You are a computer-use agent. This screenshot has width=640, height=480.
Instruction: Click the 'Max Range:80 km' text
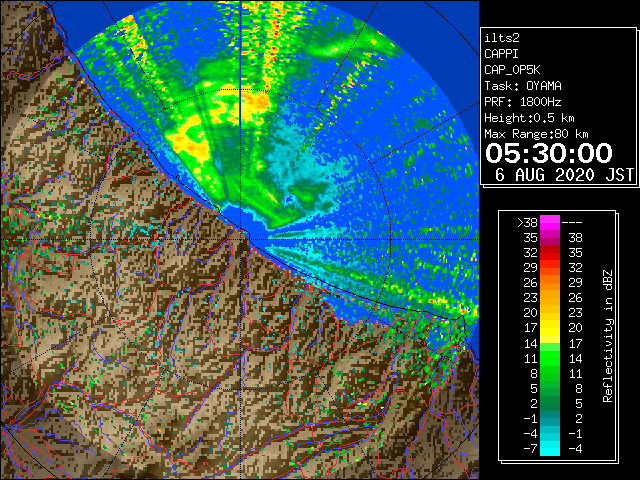(536, 134)
